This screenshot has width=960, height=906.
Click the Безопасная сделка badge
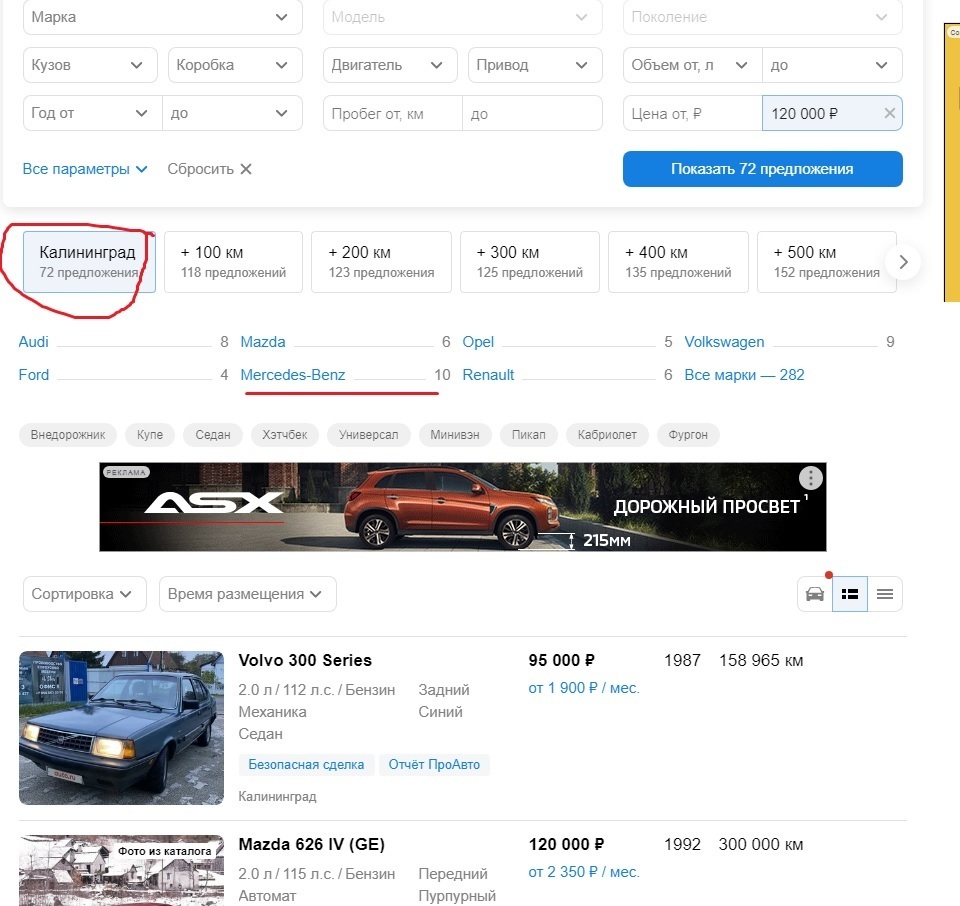tap(306, 765)
